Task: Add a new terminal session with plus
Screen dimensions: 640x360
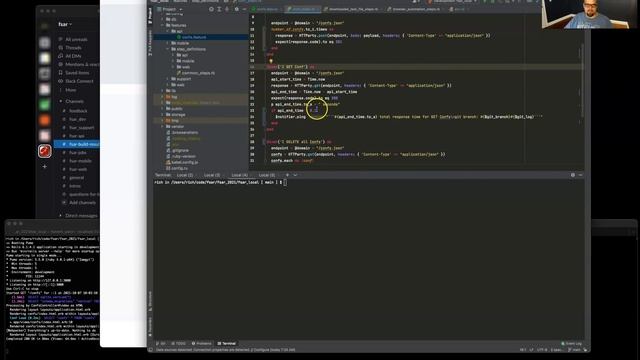Action: tap(287, 175)
